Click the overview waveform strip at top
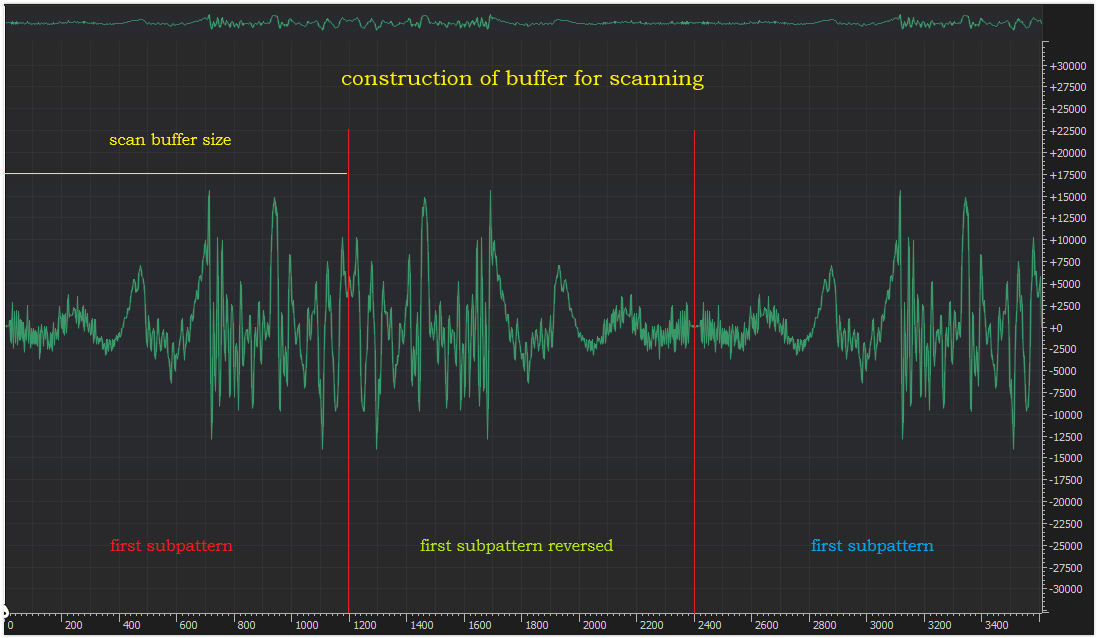Viewport: 1097px width, 638px height. click(520, 22)
